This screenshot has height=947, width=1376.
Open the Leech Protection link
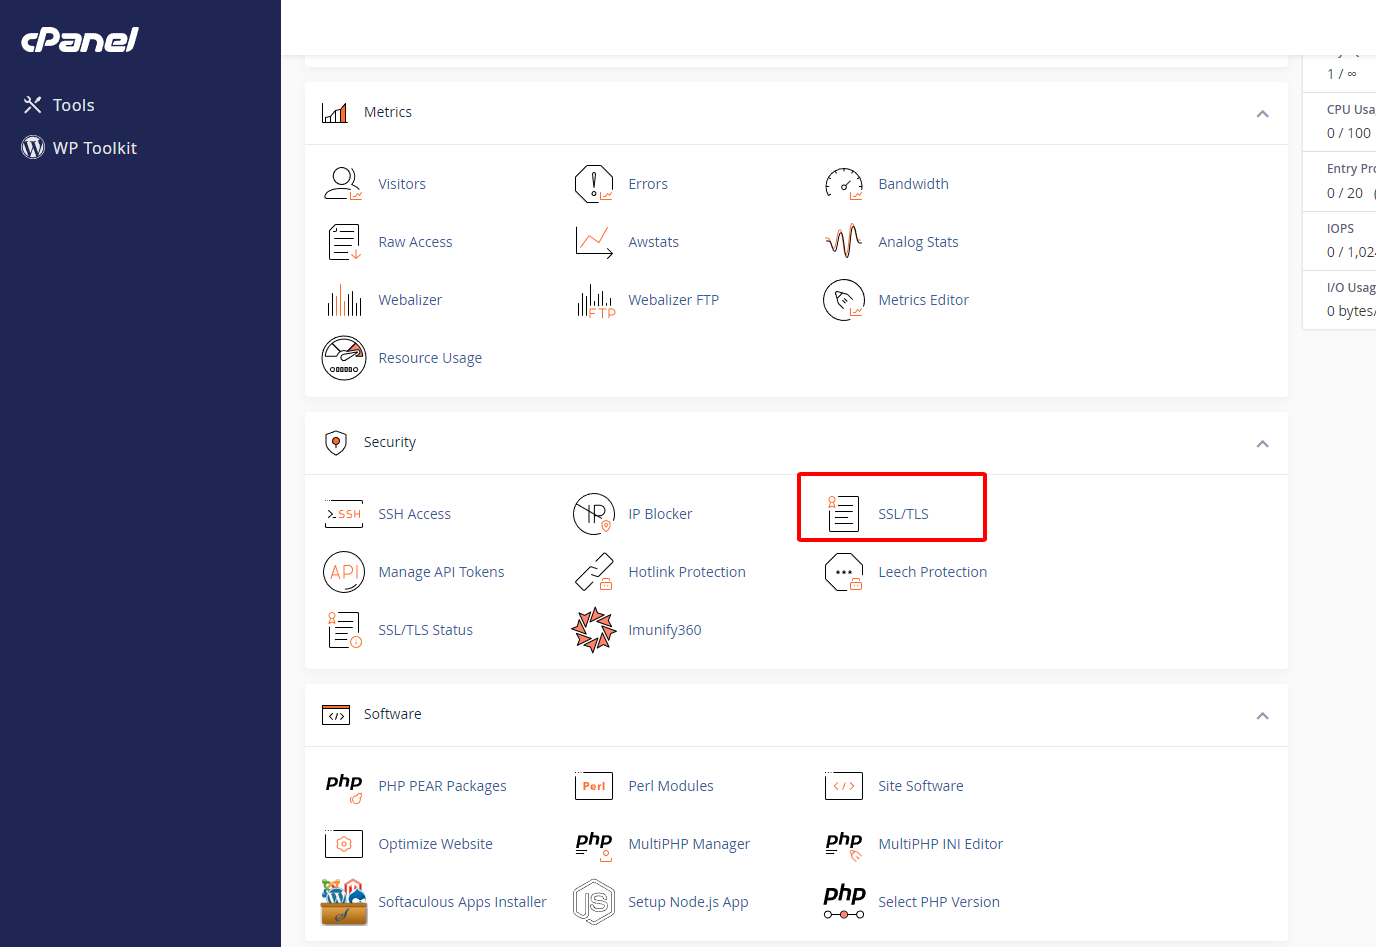pos(932,572)
